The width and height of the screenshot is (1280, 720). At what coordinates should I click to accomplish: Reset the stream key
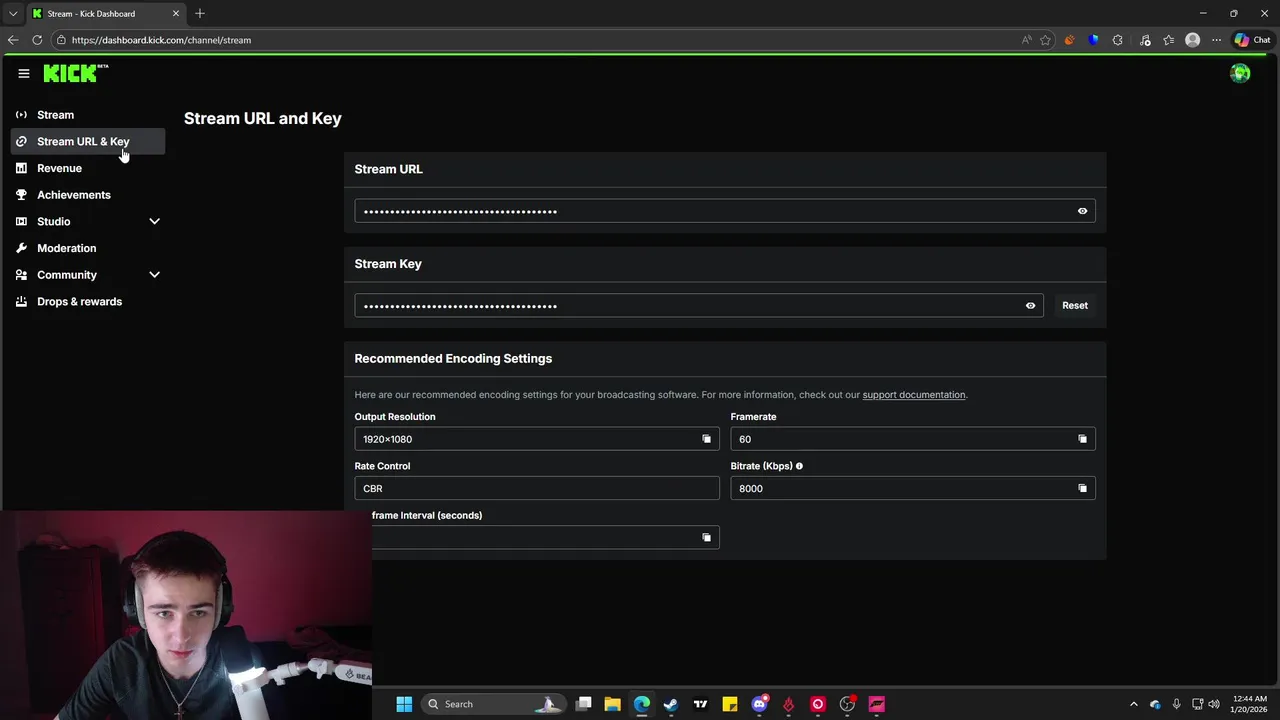click(1075, 306)
